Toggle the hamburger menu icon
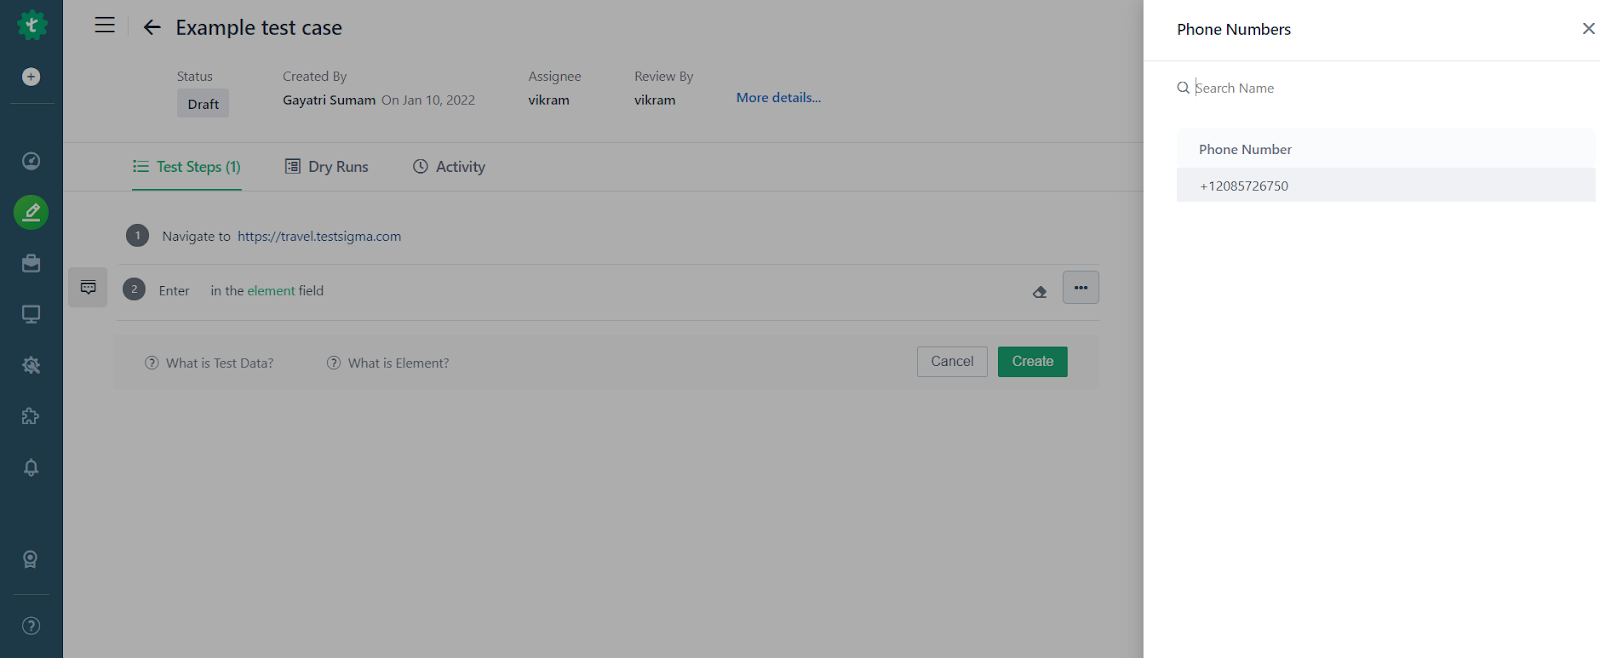Screen dimensions: 1600x658 point(105,25)
